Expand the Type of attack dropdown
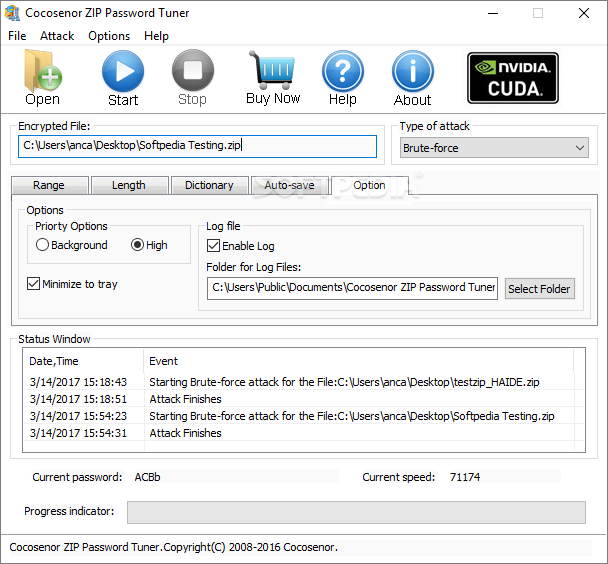Image resolution: width=608 pixels, height=564 pixels. coord(494,148)
